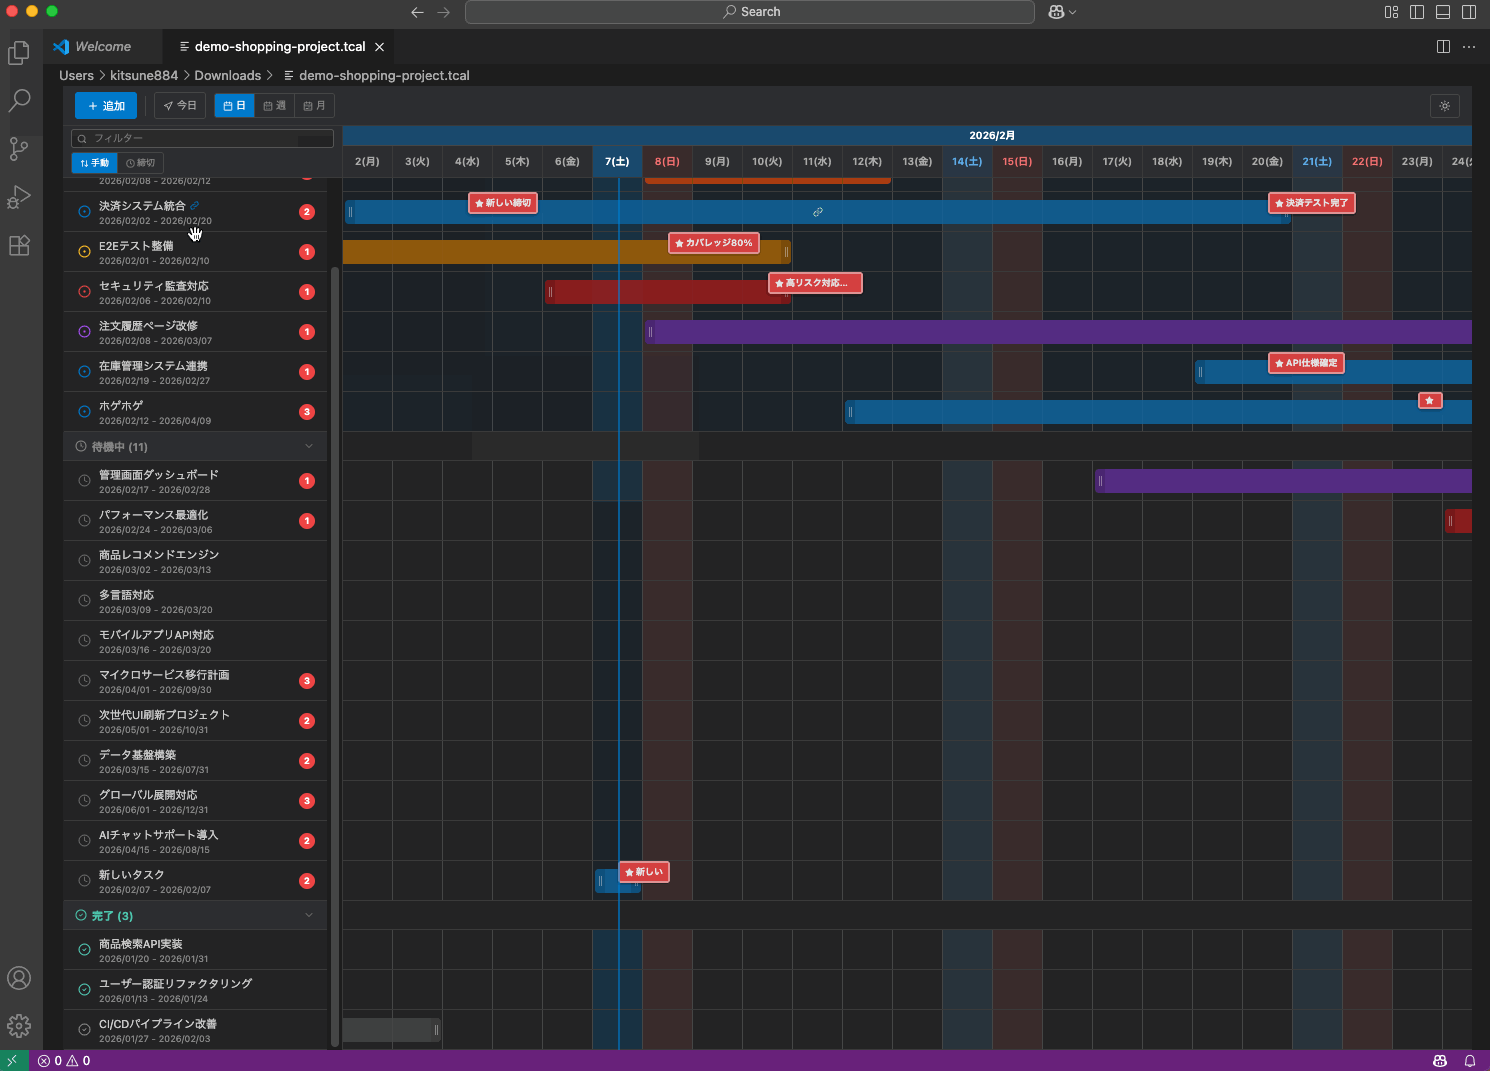This screenshot has height=1071, width=1490.
Task: Click the status icon of the E2Eテスト整備 task
Action: pyautogui.click(x=84, y=252)
